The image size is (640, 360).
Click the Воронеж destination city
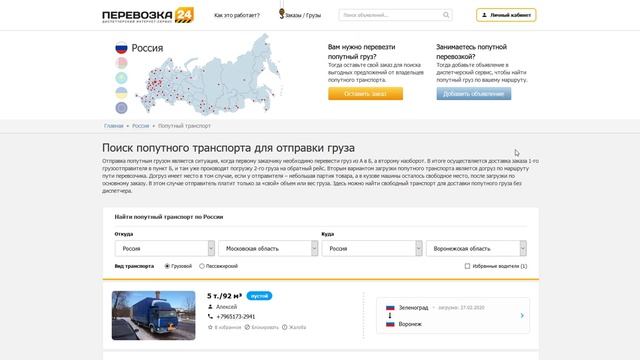410,324
